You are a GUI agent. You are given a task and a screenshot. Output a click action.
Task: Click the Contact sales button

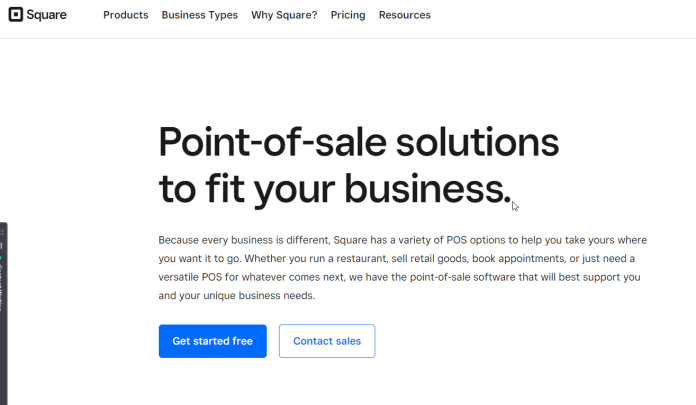tap(327, 341)
